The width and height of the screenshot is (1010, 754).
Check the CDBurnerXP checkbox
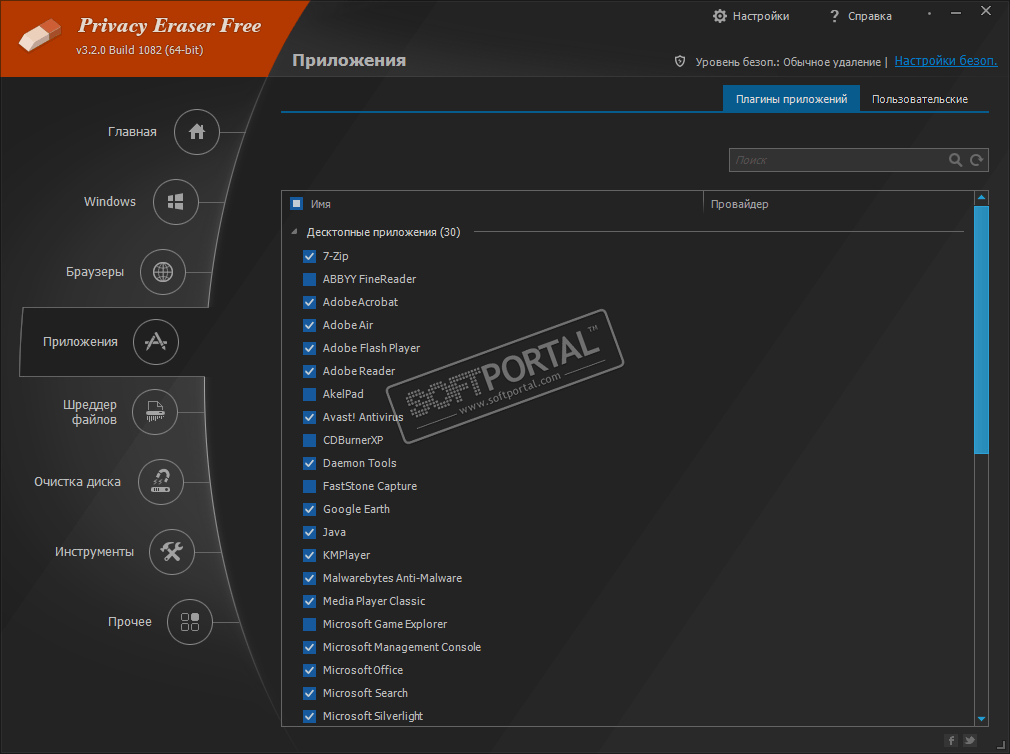click(x=309, y=440)
